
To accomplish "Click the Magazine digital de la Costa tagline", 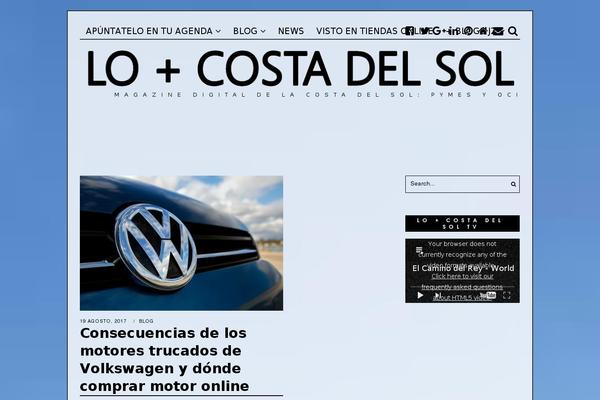I will pyautogui.click(x=316, y=95).
